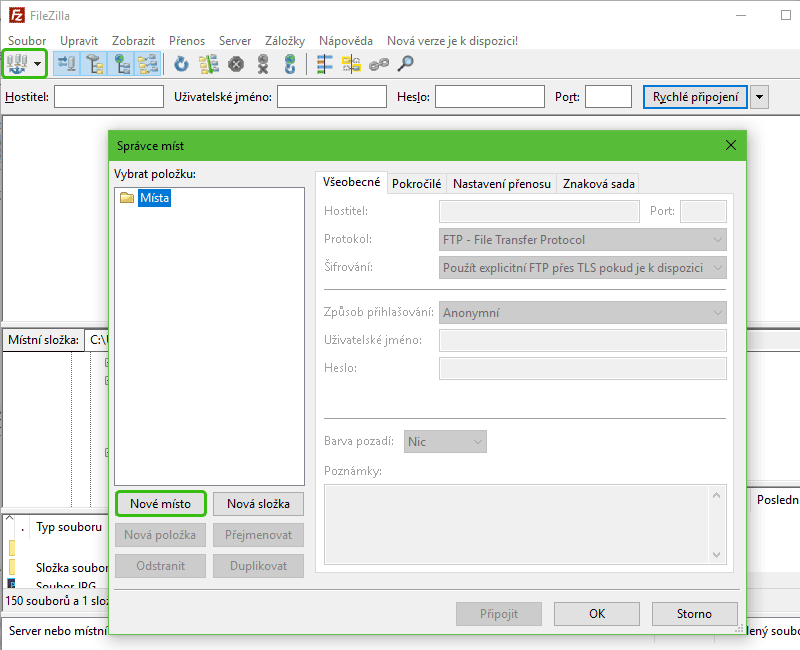This screenshot has height=650, width=800.
Task: Open the Server menu
Action: (x=235, y=41)
